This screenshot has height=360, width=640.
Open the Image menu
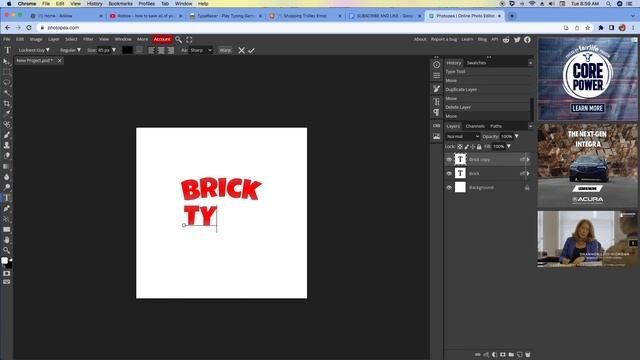pyautogui.click(x=36, y=39)
